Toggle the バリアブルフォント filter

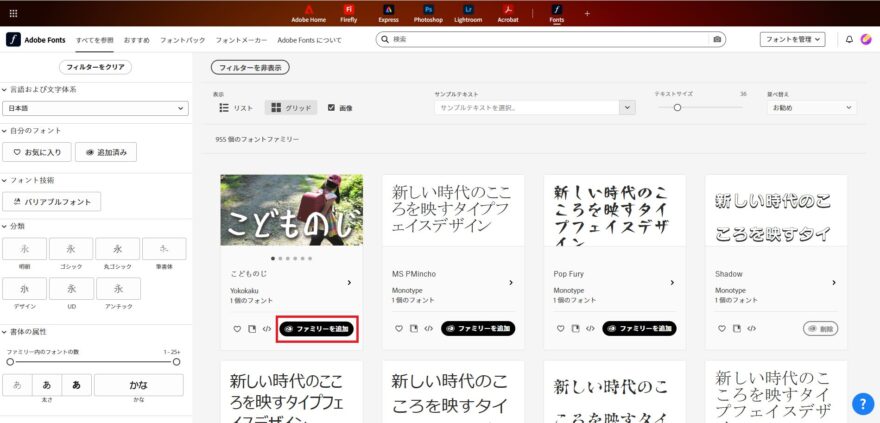pyautogui.click(x=52, y=201)
